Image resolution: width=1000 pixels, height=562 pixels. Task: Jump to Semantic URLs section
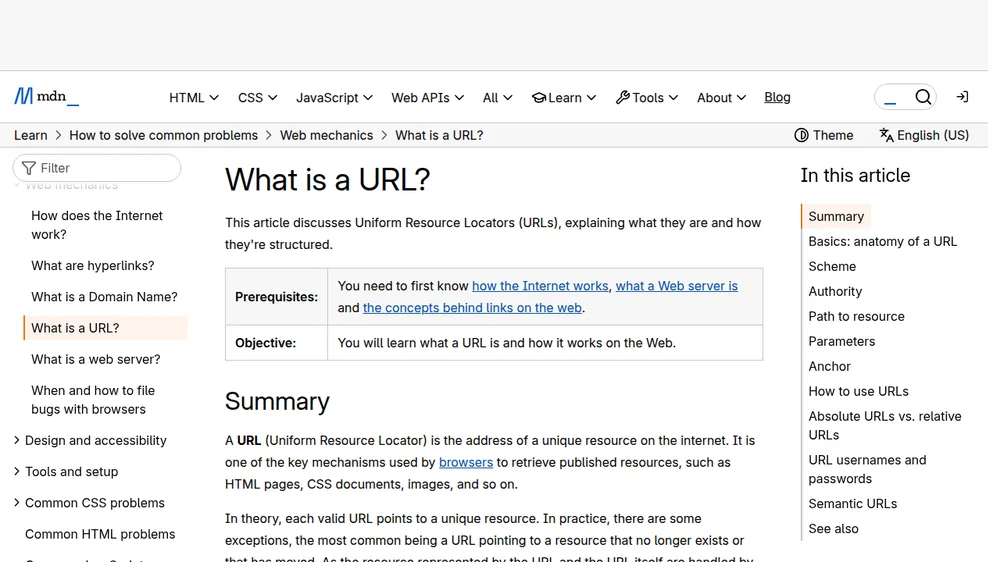pyautogui.click(x=852, y=503)
